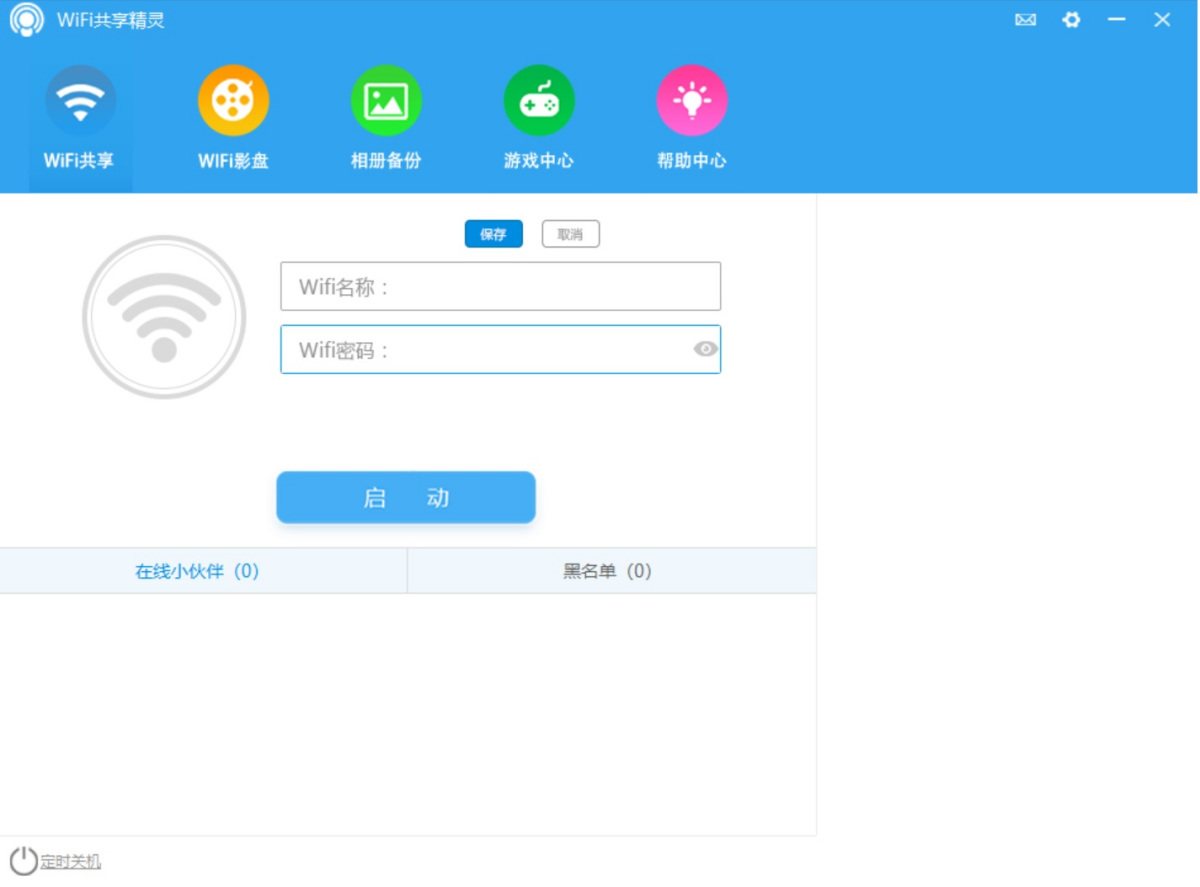
Task: Click the 取消 cancel button
Action: (570, 233)
